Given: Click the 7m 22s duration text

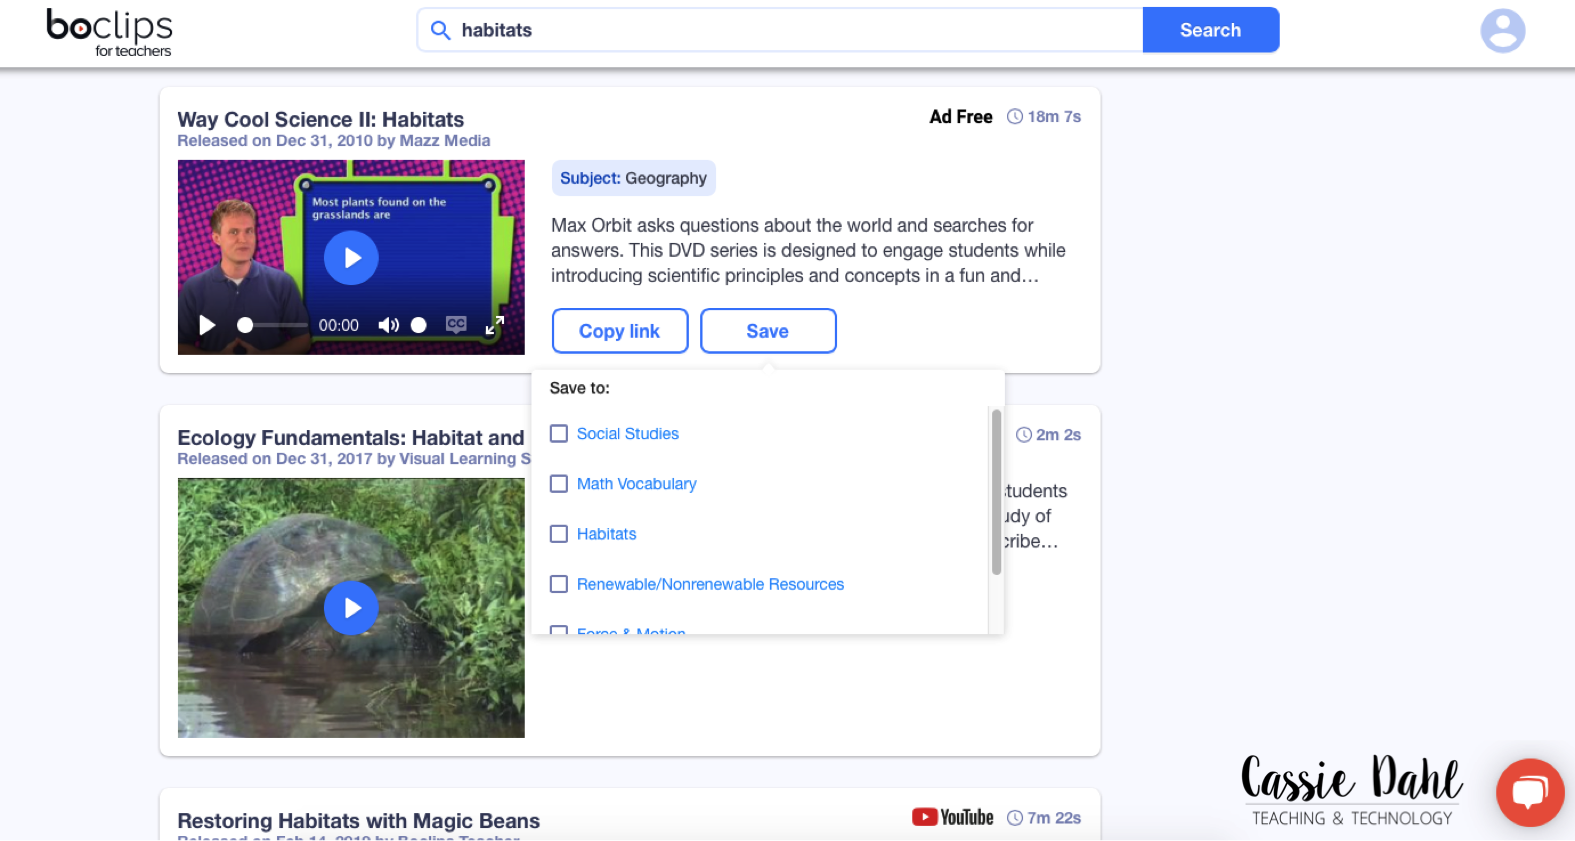Looking at the screenshot, I should 1054,818.
